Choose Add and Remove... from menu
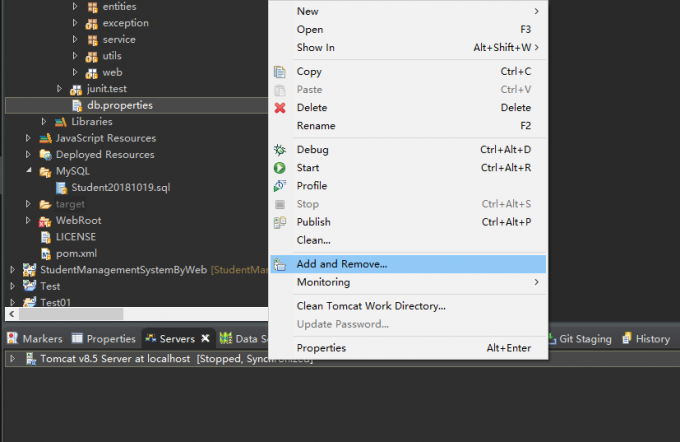The image size is (680, 442). [x=341, y=264]
